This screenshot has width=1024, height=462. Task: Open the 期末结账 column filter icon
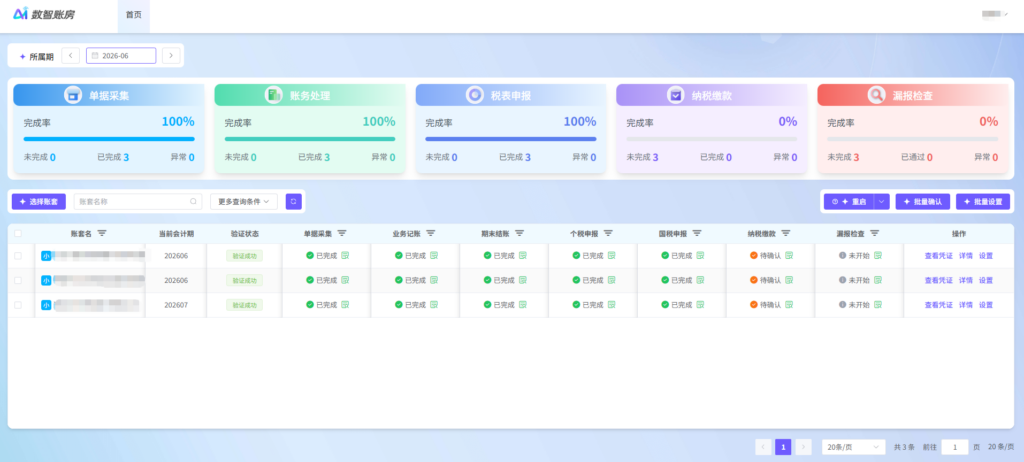coord(519,233)
